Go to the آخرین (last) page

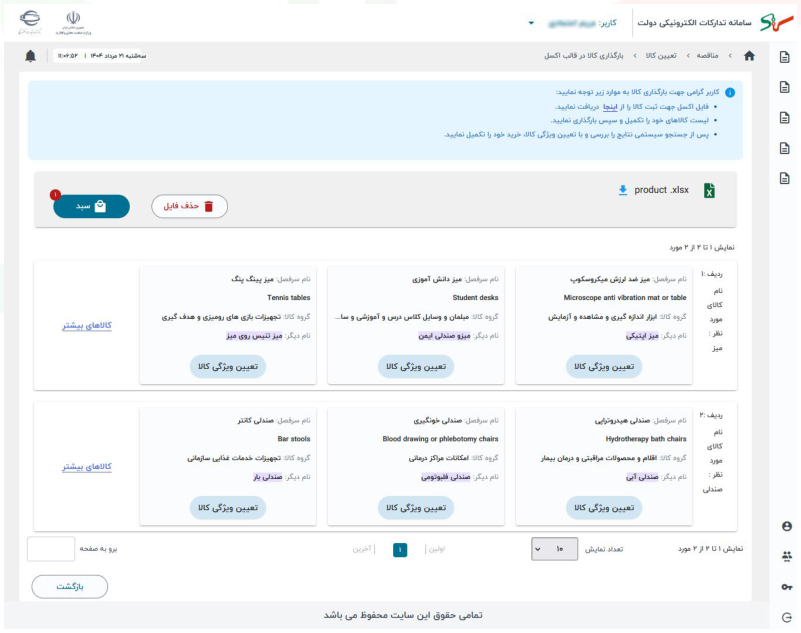click(x=362, y=549)
